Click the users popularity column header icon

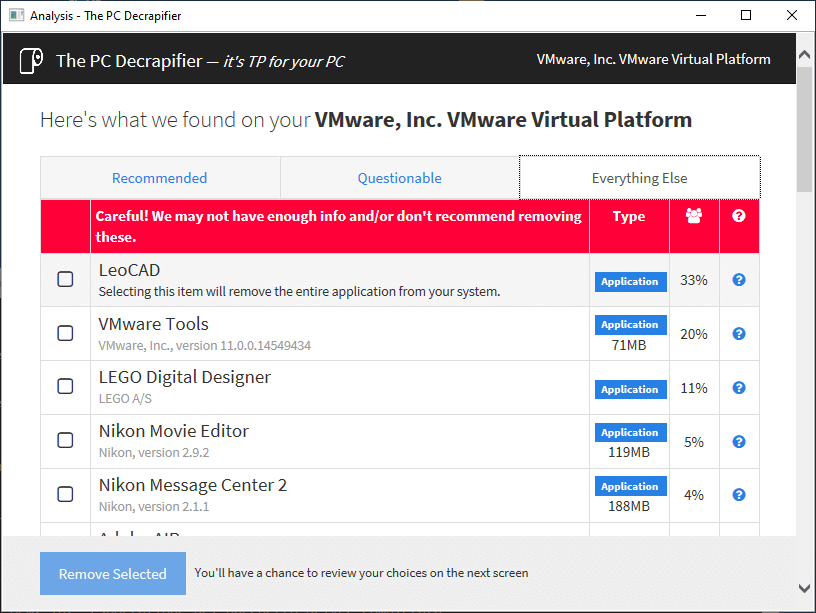coord(694,215)
